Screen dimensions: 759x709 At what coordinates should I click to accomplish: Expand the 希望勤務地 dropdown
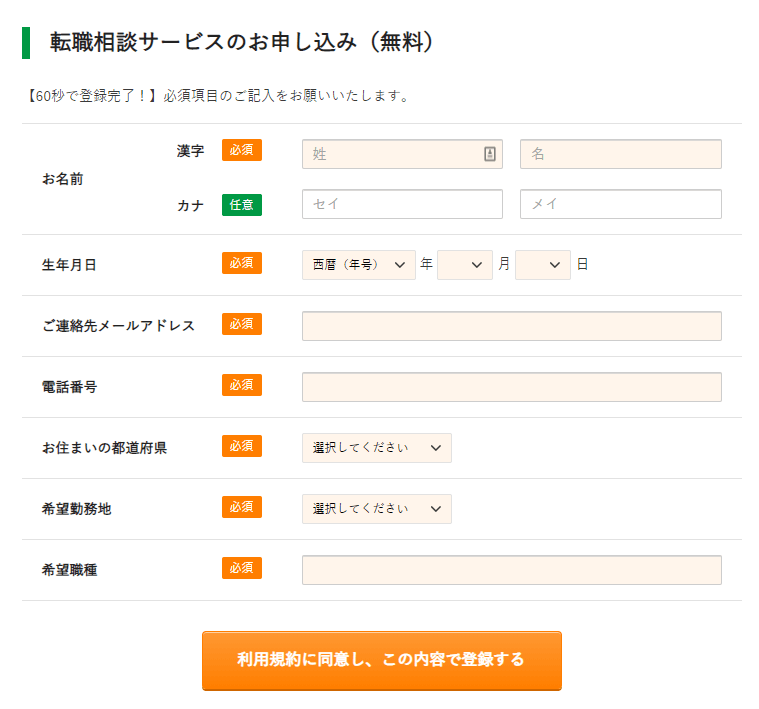pyautogui.click(x=377, y=509)
